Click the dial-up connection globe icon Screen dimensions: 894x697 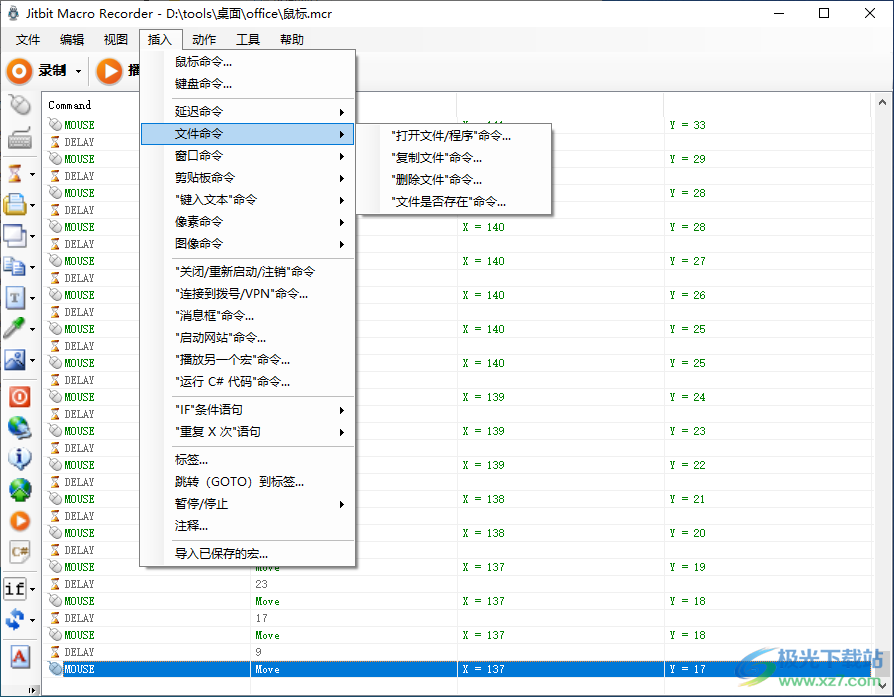coord(20,428)
